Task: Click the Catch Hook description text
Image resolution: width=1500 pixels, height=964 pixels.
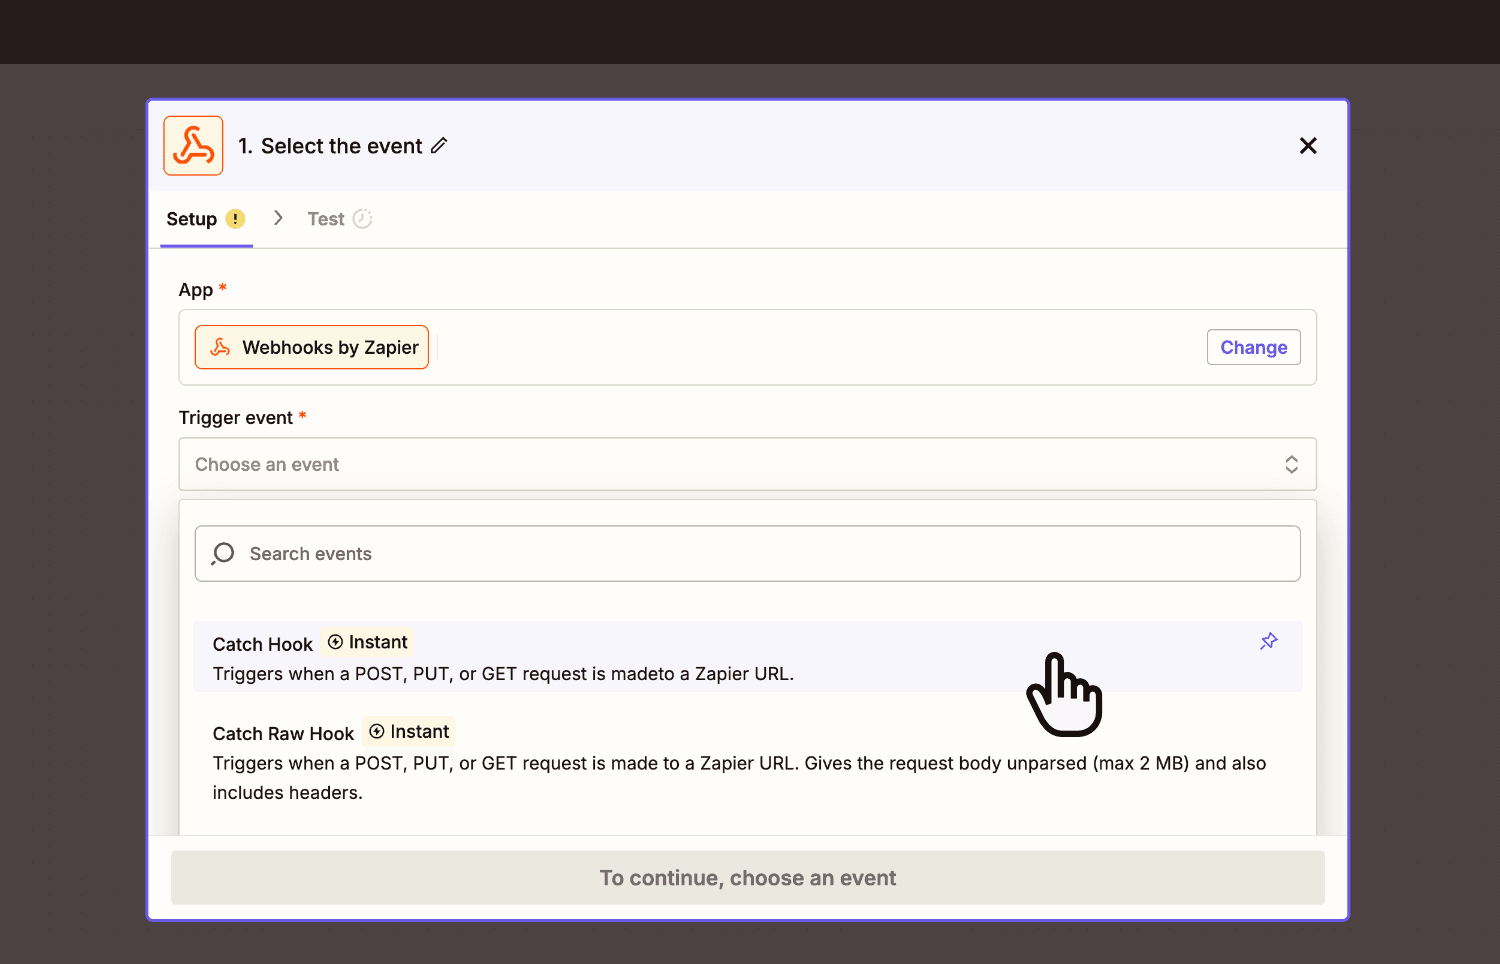Action: pyautogui.click(x=503, y=674)
